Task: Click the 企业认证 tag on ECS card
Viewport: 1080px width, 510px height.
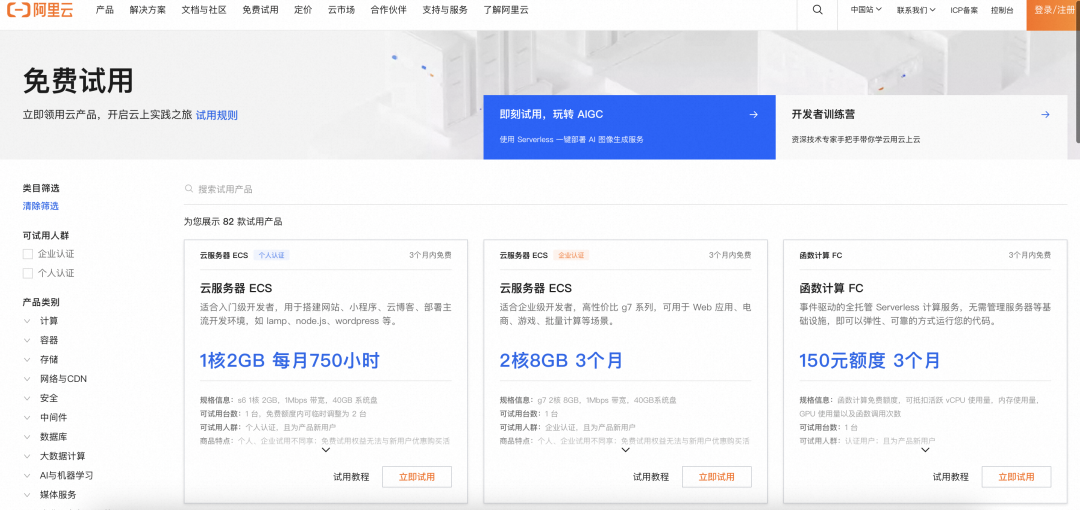Action: click(x=571, y=255)
